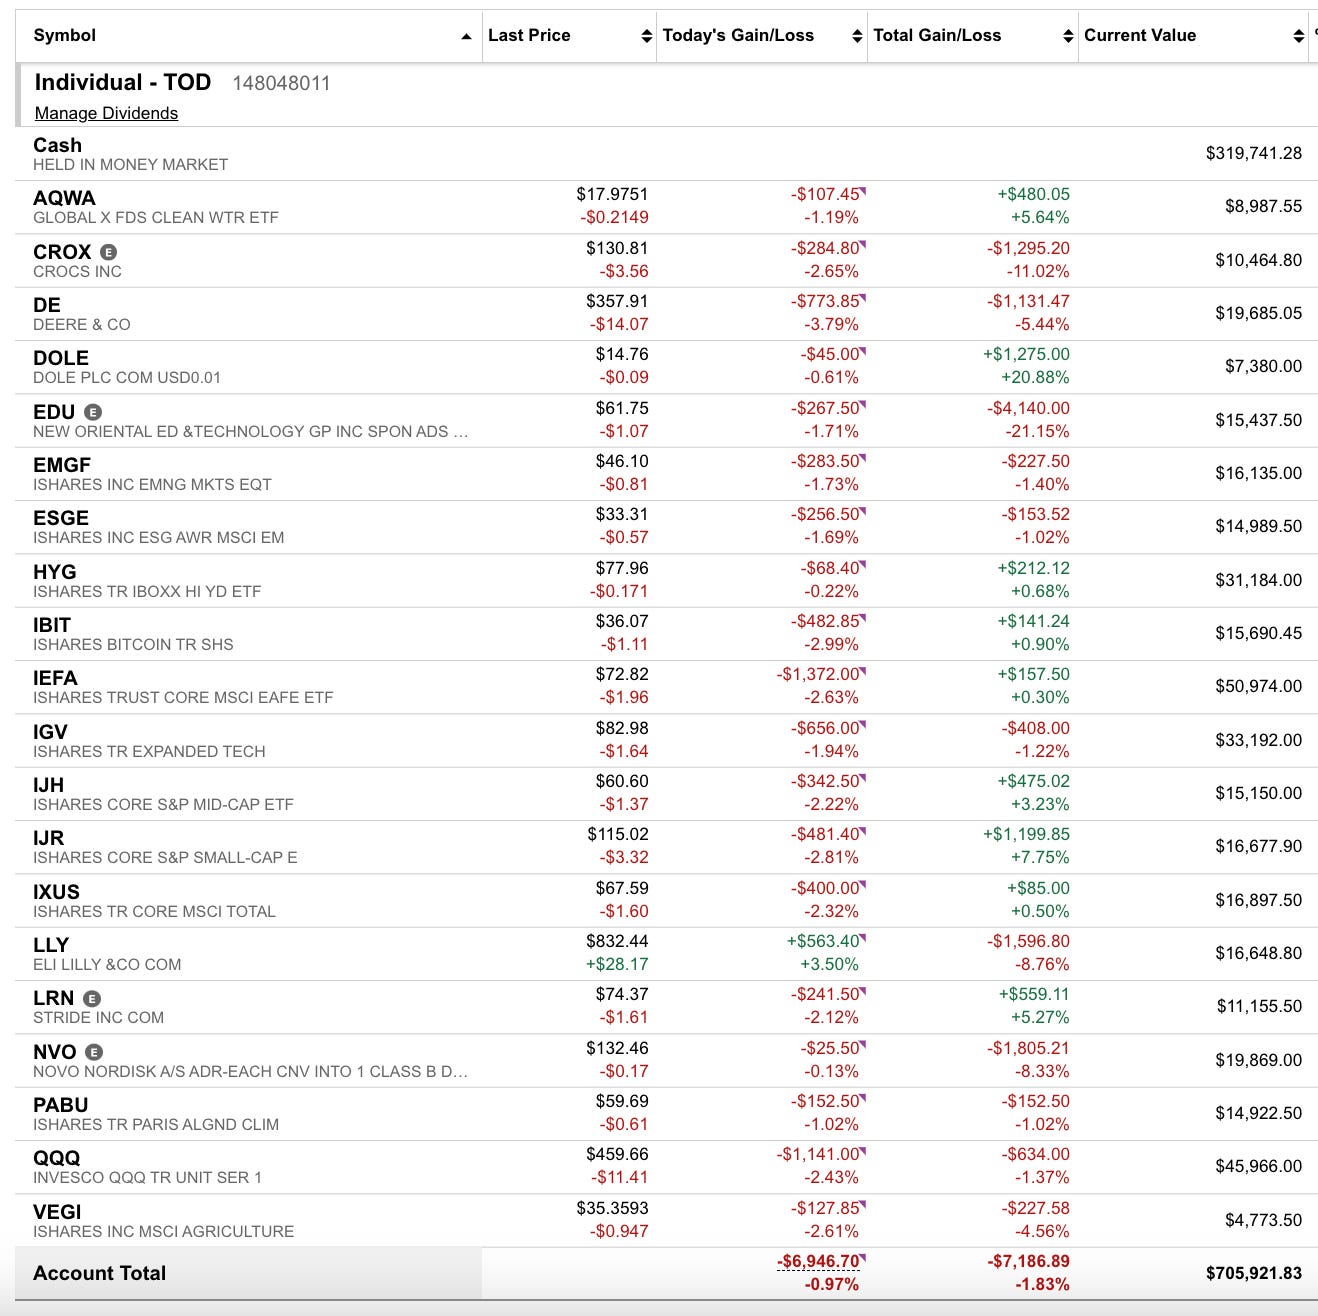This screenshot has height=1316, width=1318.
Task: Open the EMGF symbol
Action: click(62, 465)
